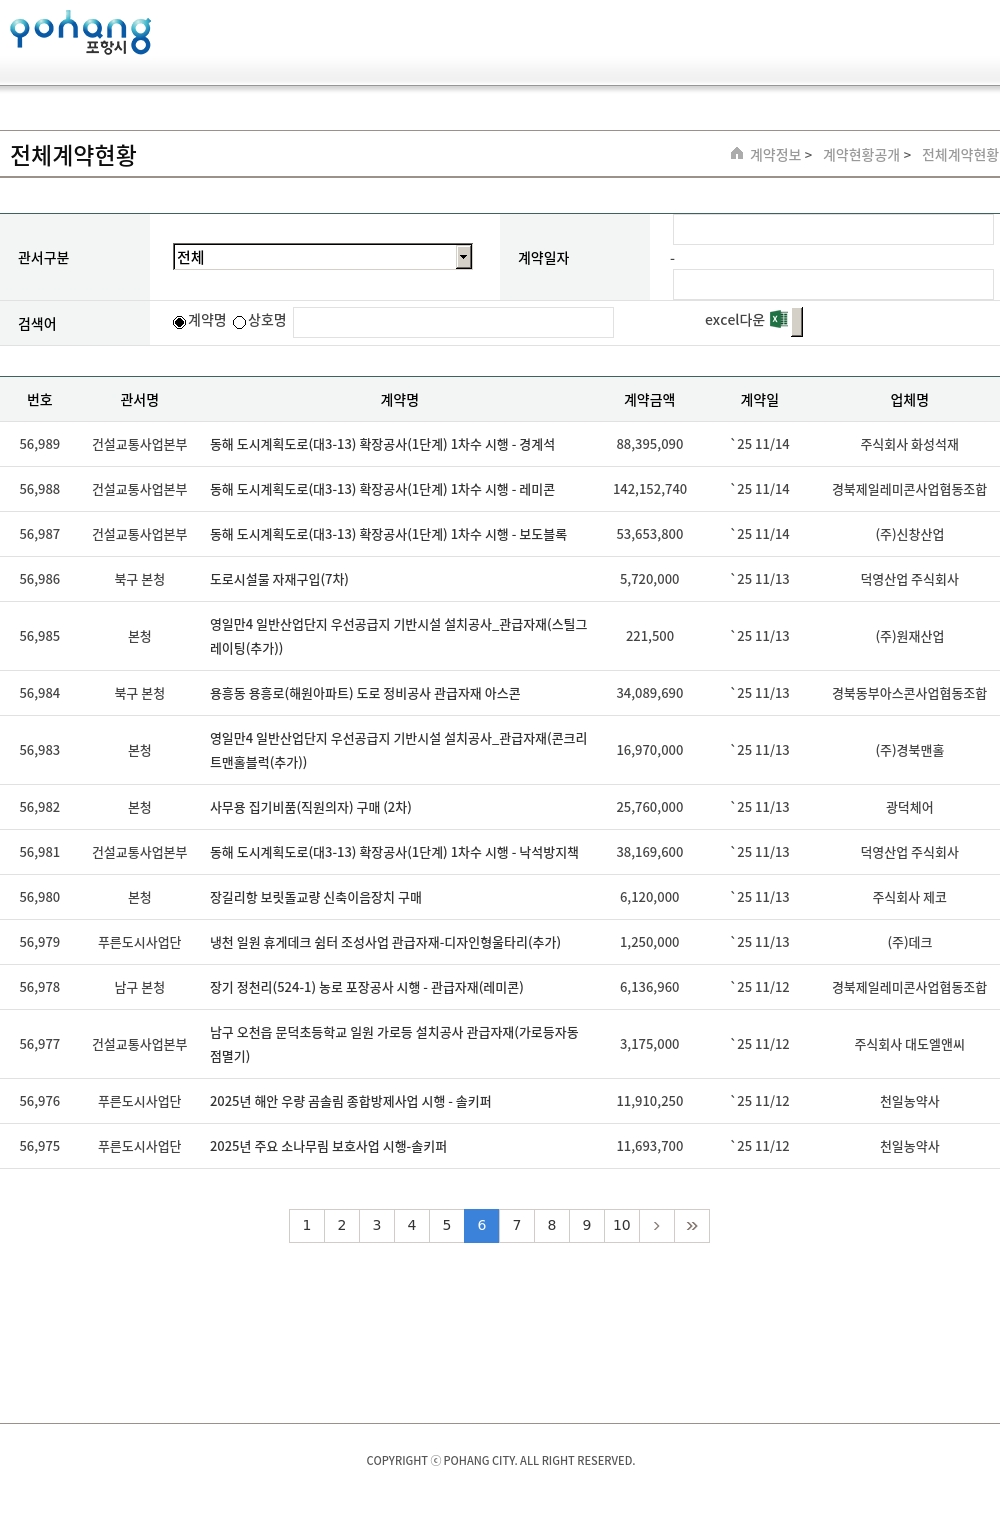This screenshot has width=1000, height=1524.
Task: Open the 관서구분 dropdown
Action: coord(314,257)
